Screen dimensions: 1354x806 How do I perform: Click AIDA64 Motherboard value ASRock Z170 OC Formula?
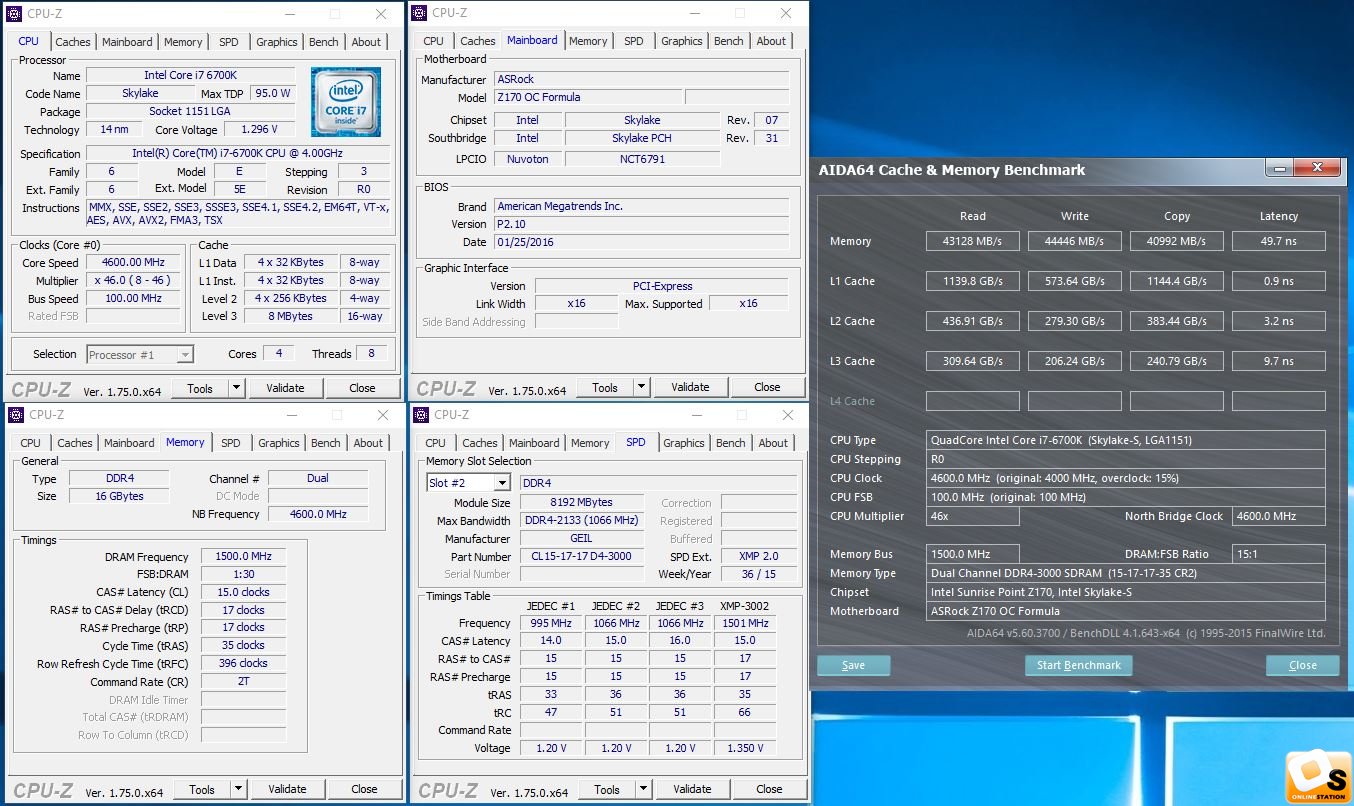pos(1126,611)
